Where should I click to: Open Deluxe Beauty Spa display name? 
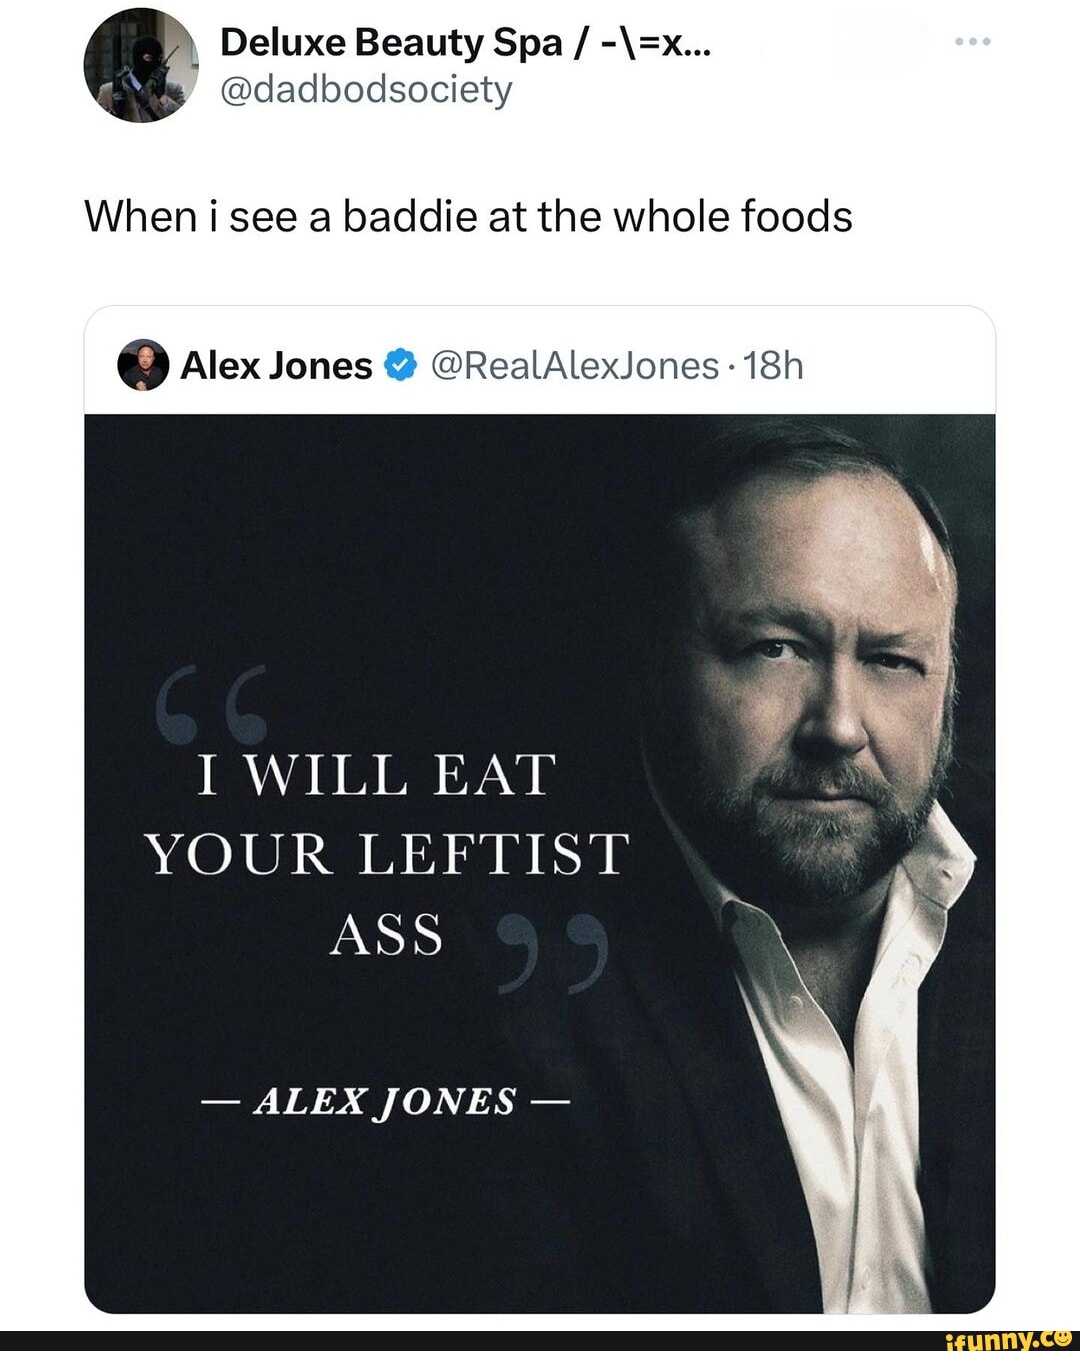point(466,43)
